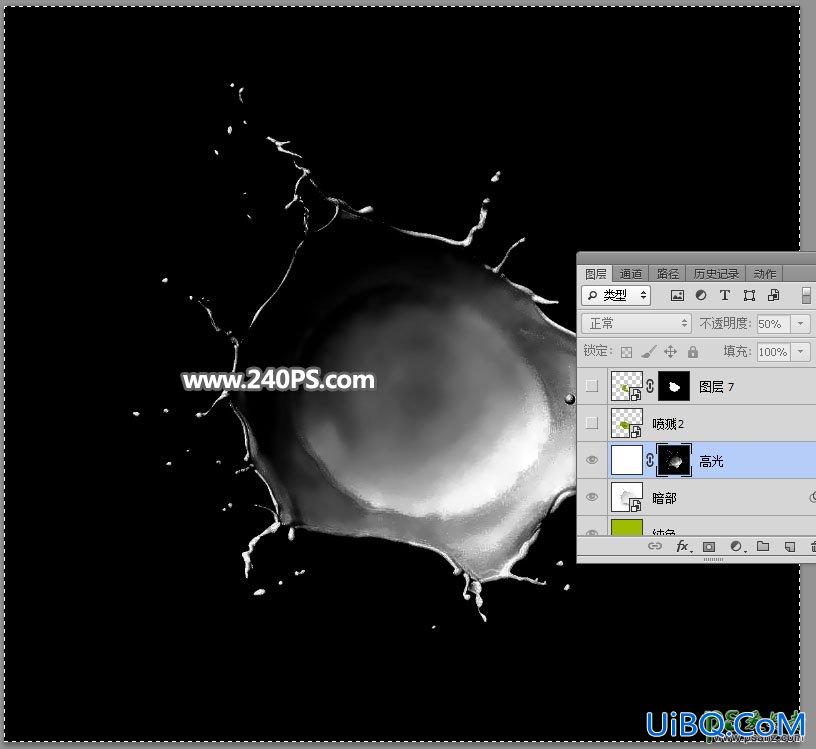
Task: Create a new group folder icon
Action: [763, 546]
